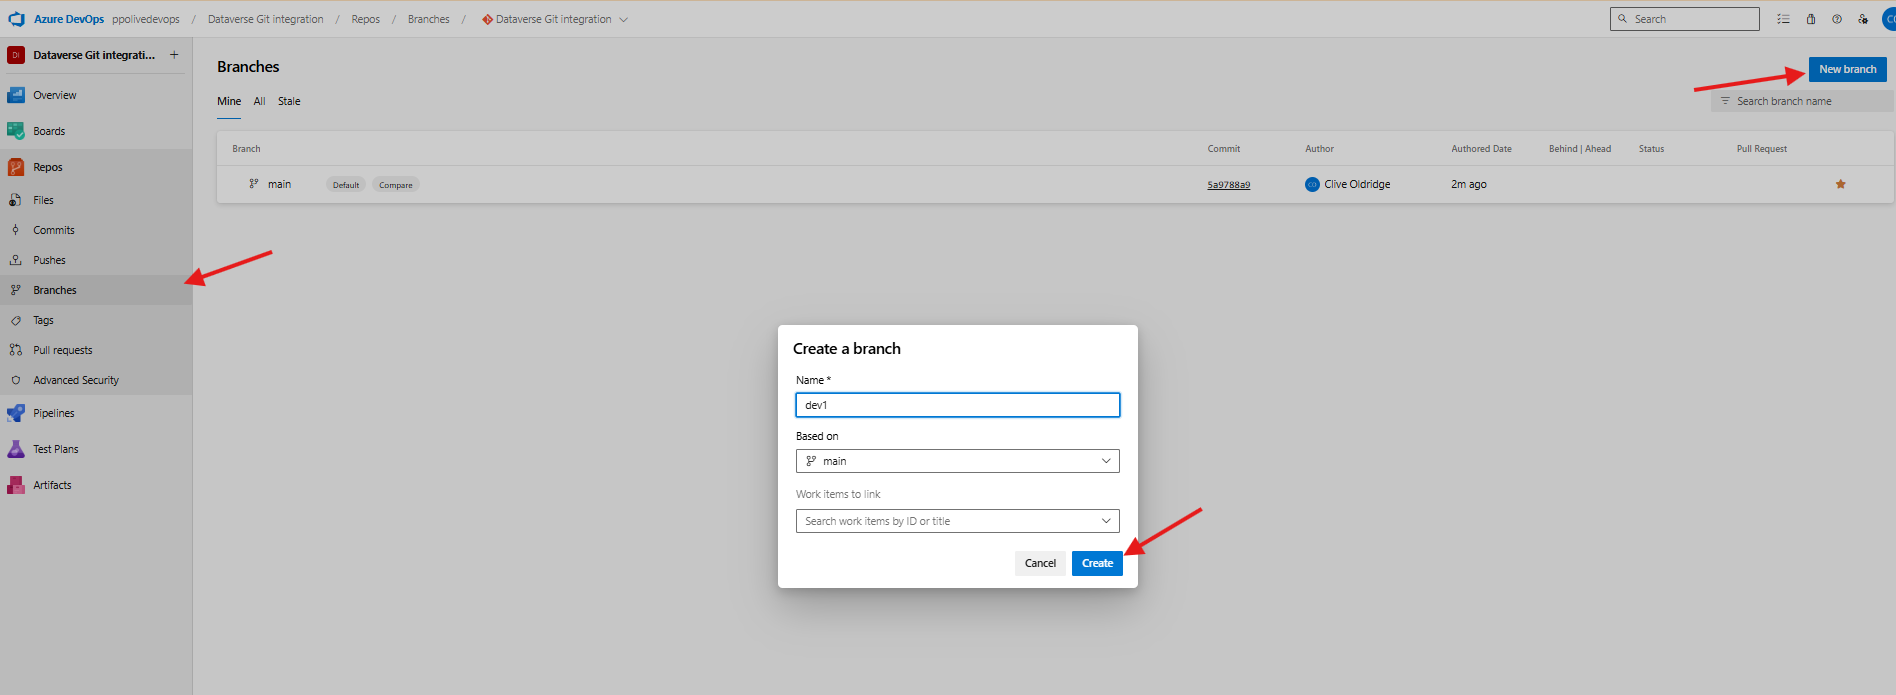Screen dimensions: 1896x695
Task: Click the Artifacts icon in sidebar
Action: tap(16, 485)
